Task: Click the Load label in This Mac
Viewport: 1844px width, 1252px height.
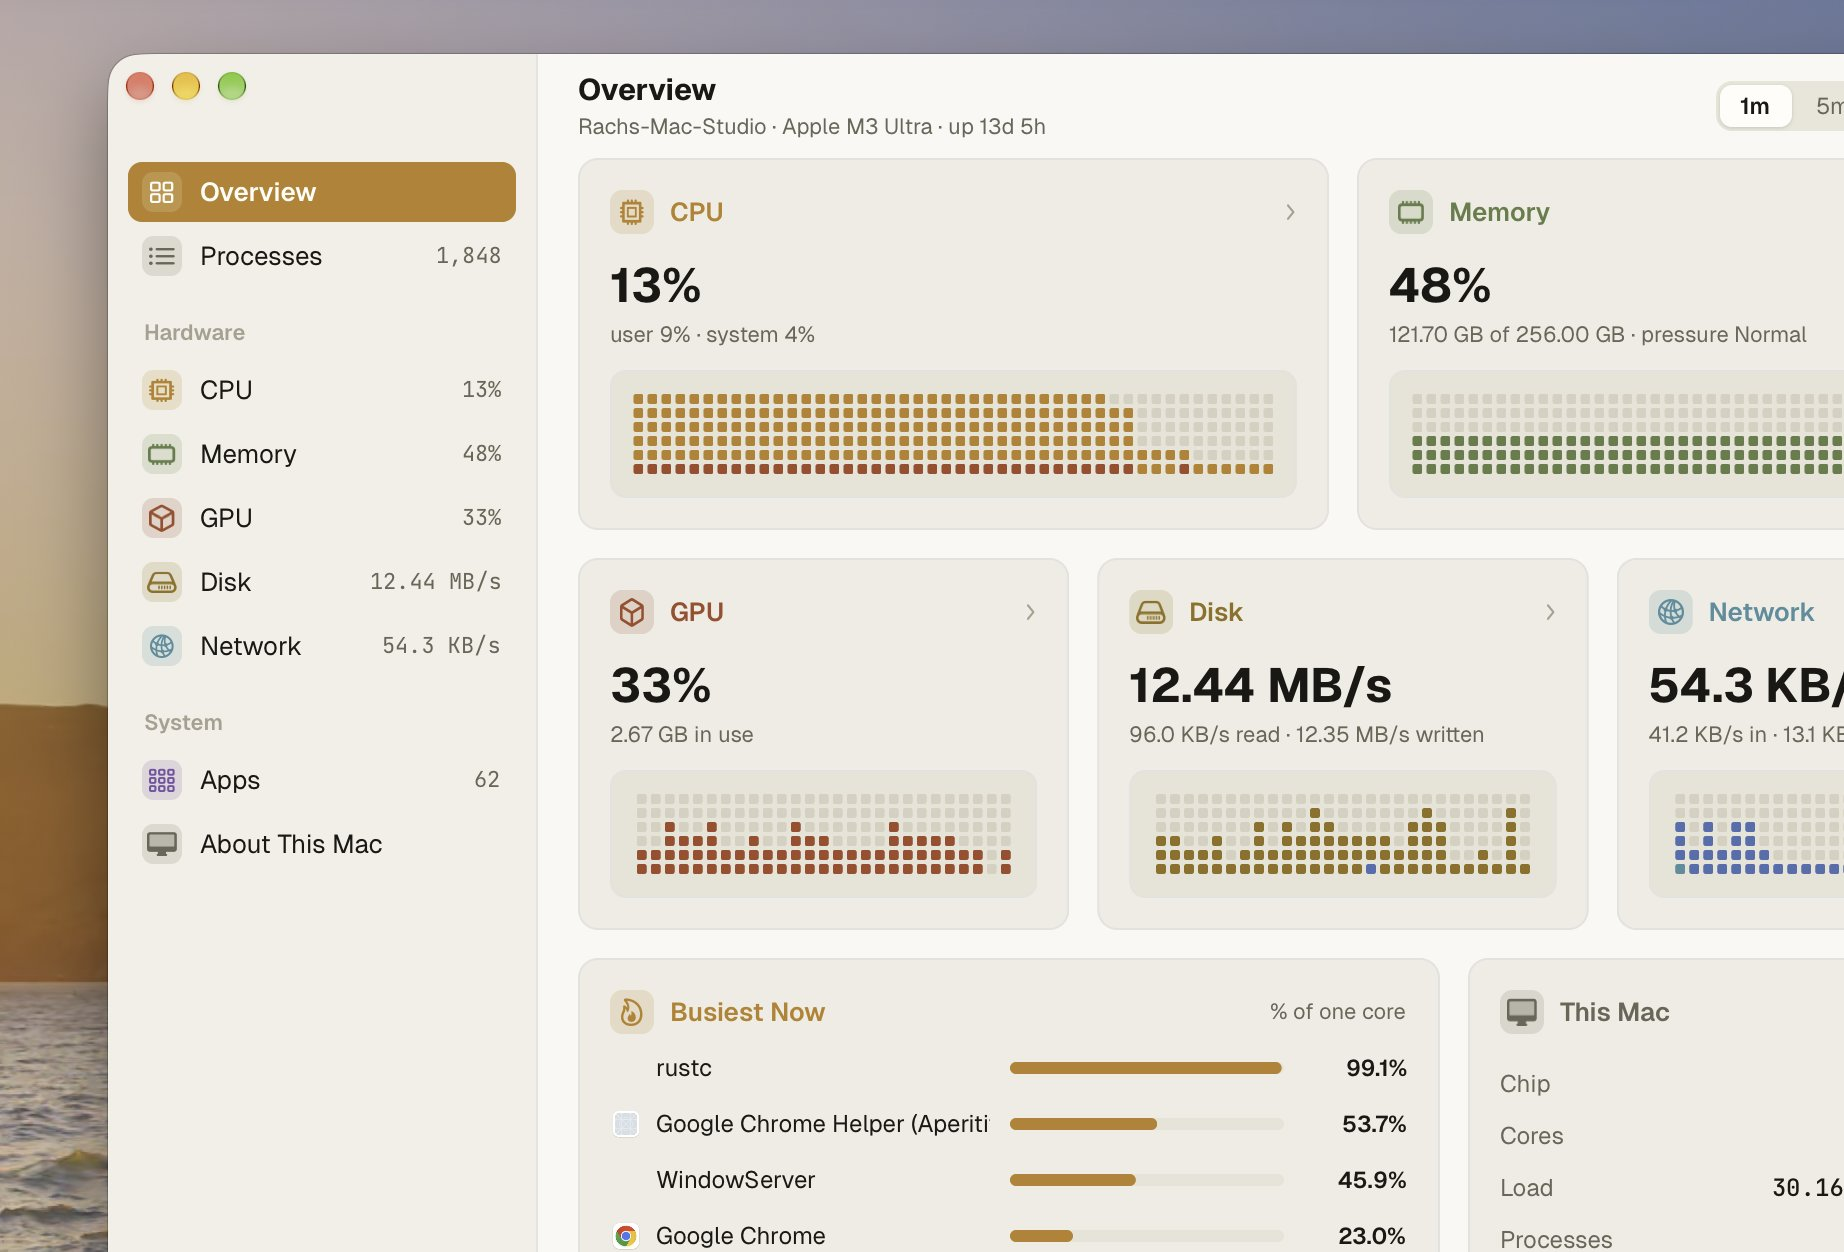Action: (1526, 1188)
